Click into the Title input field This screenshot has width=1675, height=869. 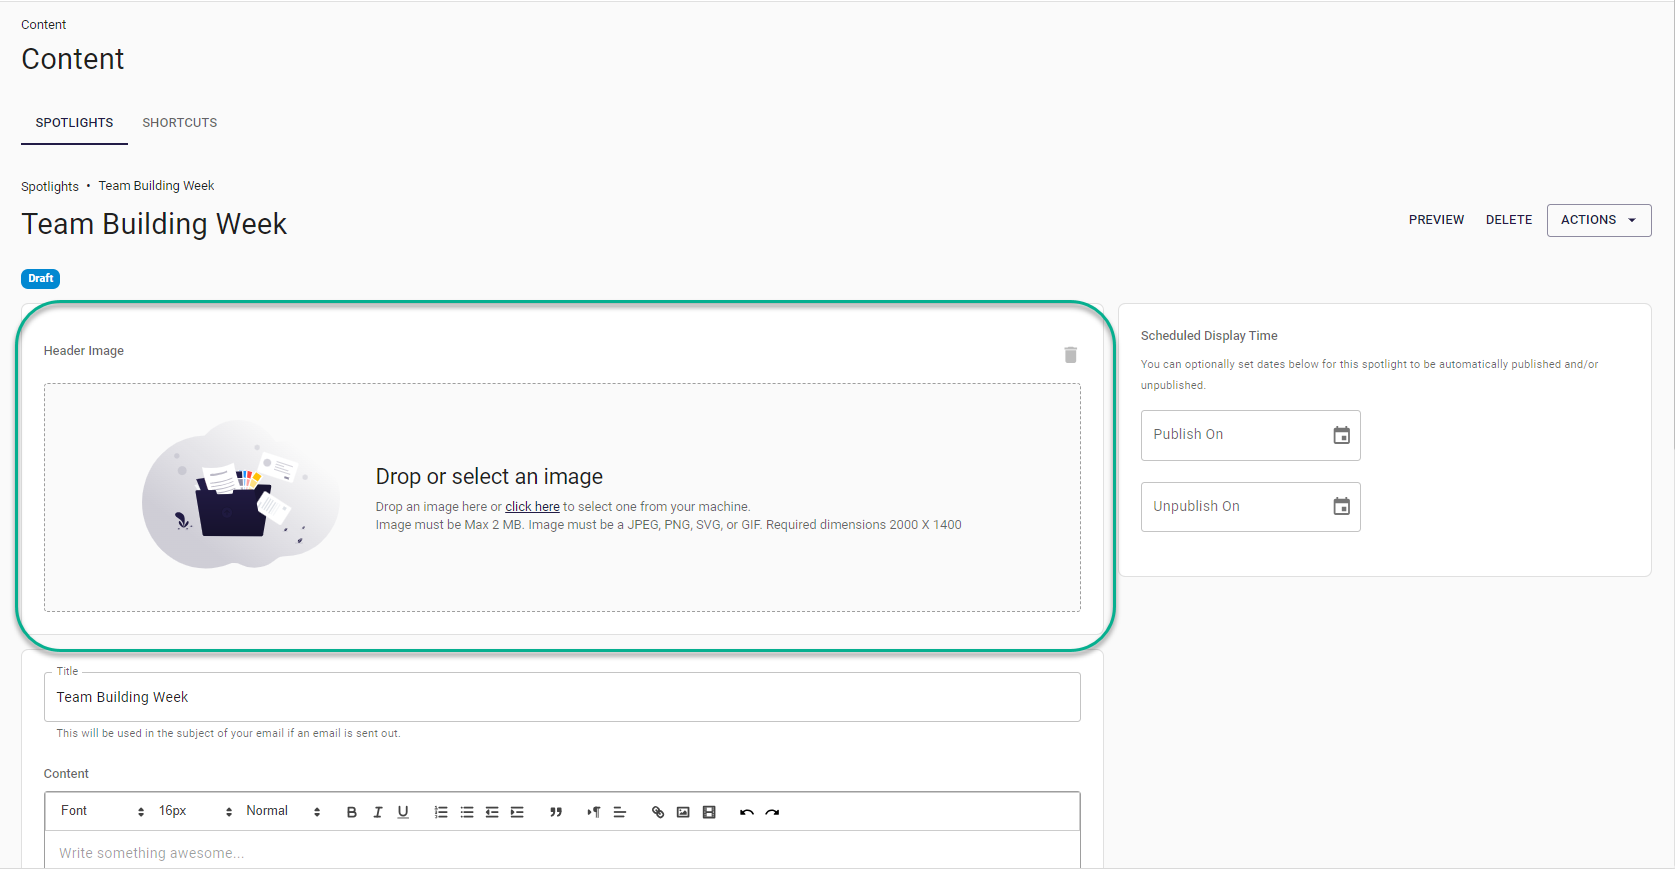tap(562, 697)
